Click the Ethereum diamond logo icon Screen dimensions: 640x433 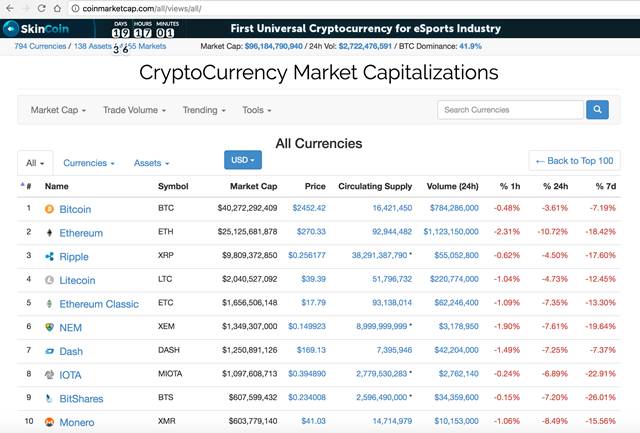point(49,233)
